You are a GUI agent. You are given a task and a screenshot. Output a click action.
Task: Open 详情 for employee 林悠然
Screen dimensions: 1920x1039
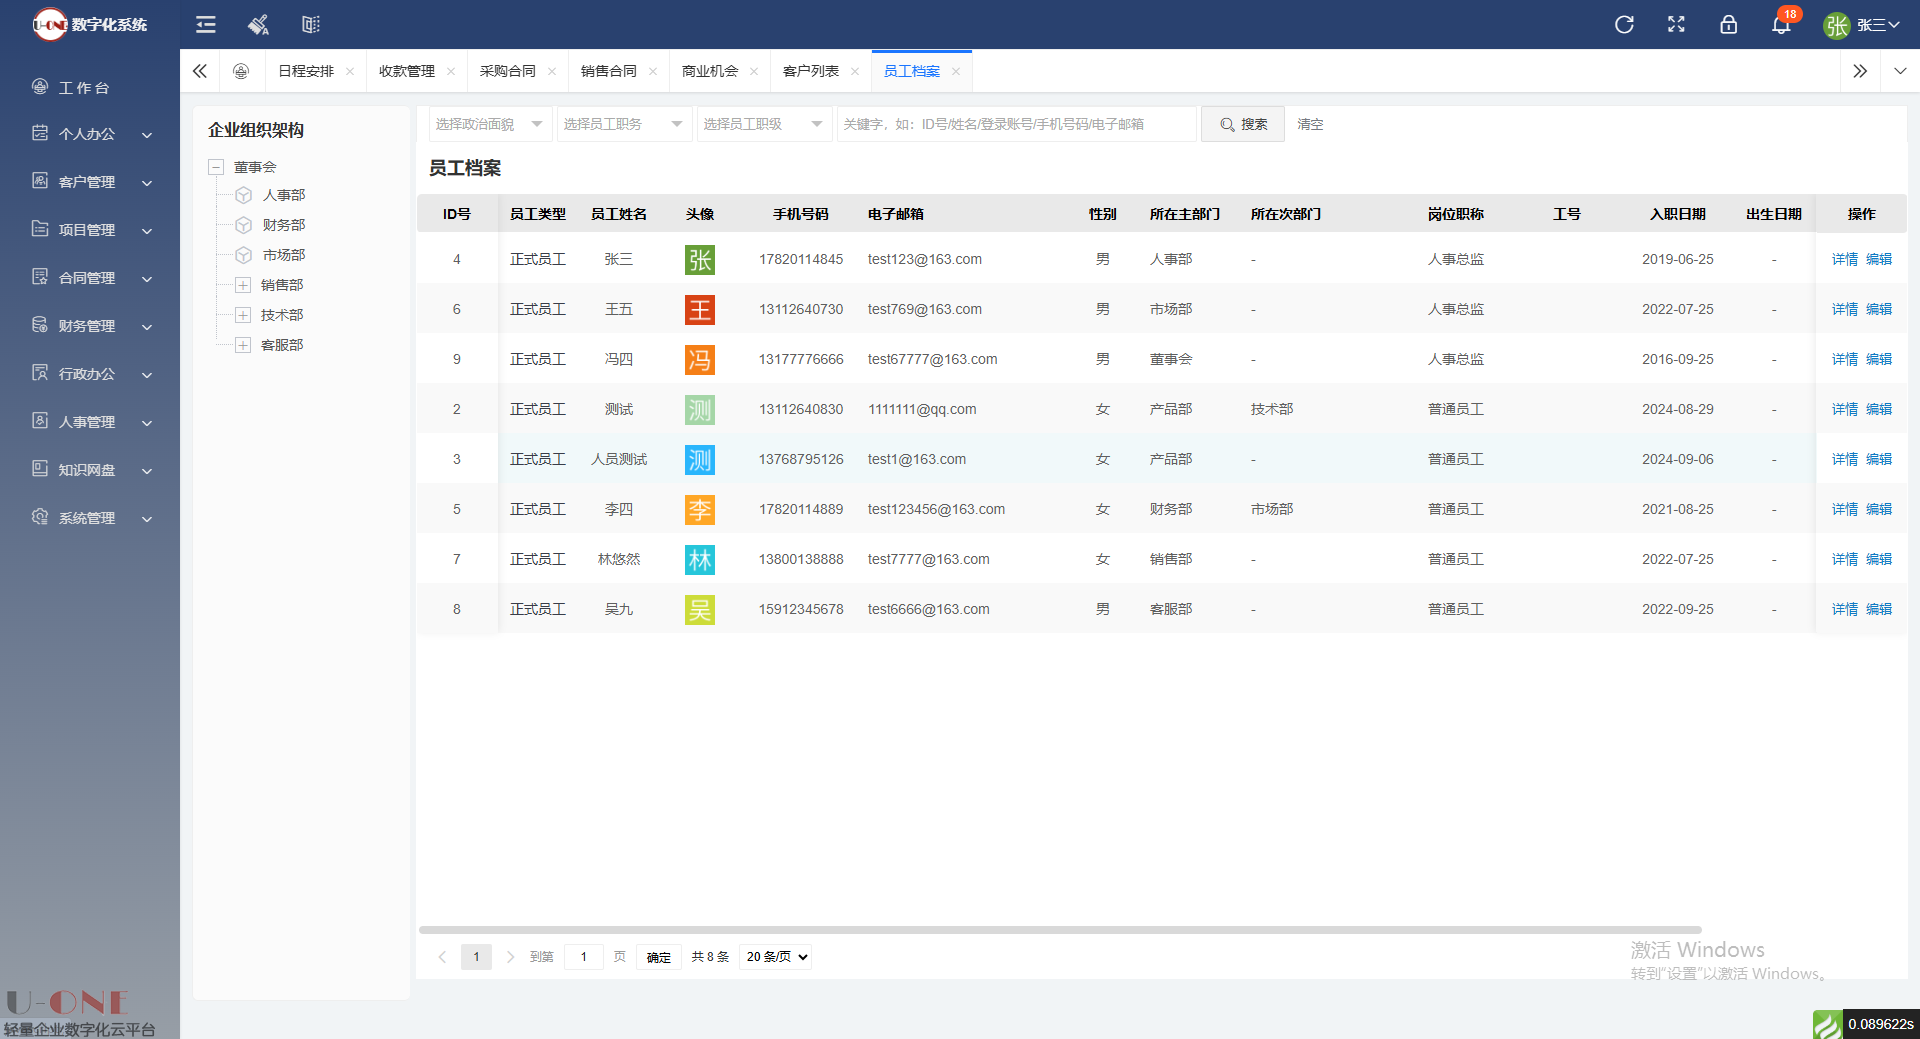(x=1845, y=559)
